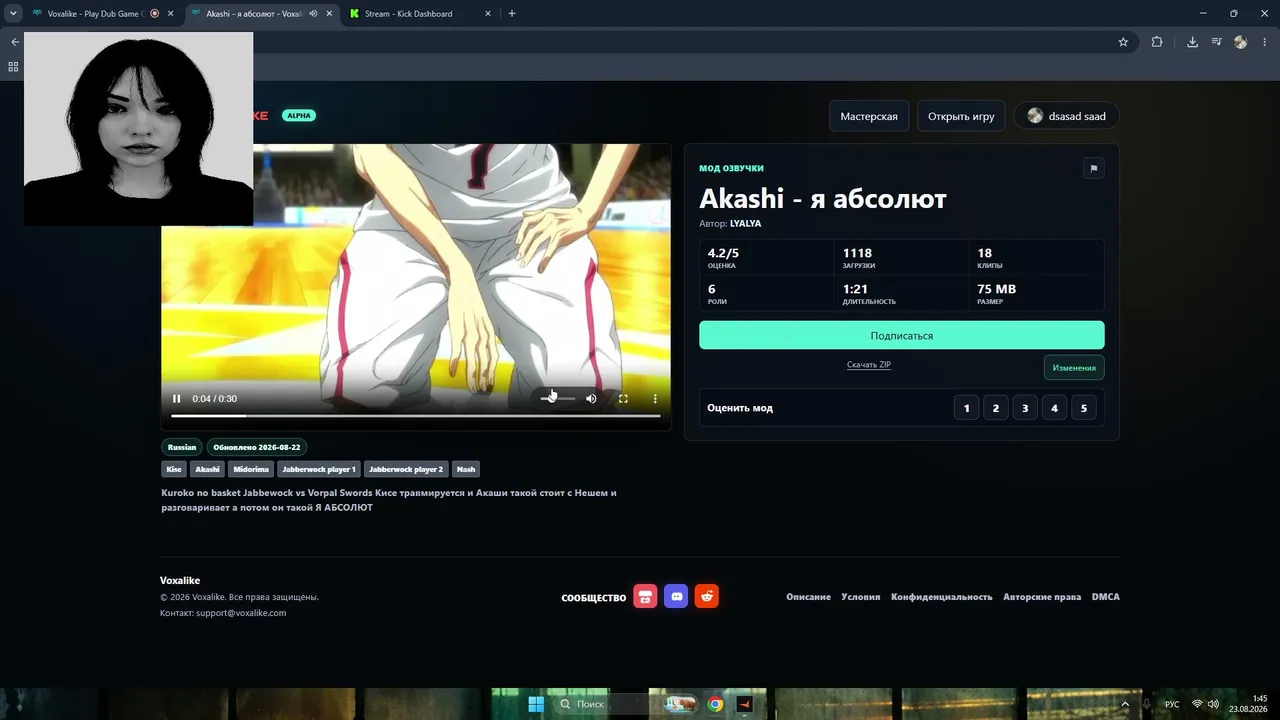Screen dimensions: 1280x720
Task: Open the browser downloads icon
Action: (1192, 42)
